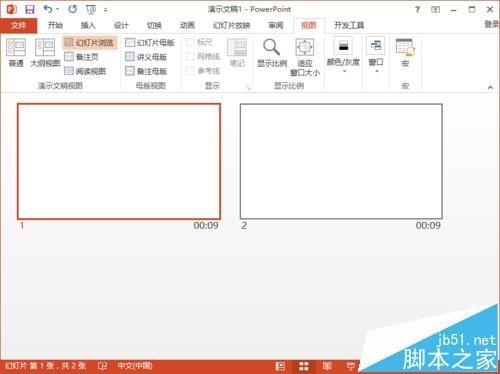The width and height of the screenshot is (500, 374).
Task: Click Slide Sorter icon in status bar
Action: click(x=304, y=366)
